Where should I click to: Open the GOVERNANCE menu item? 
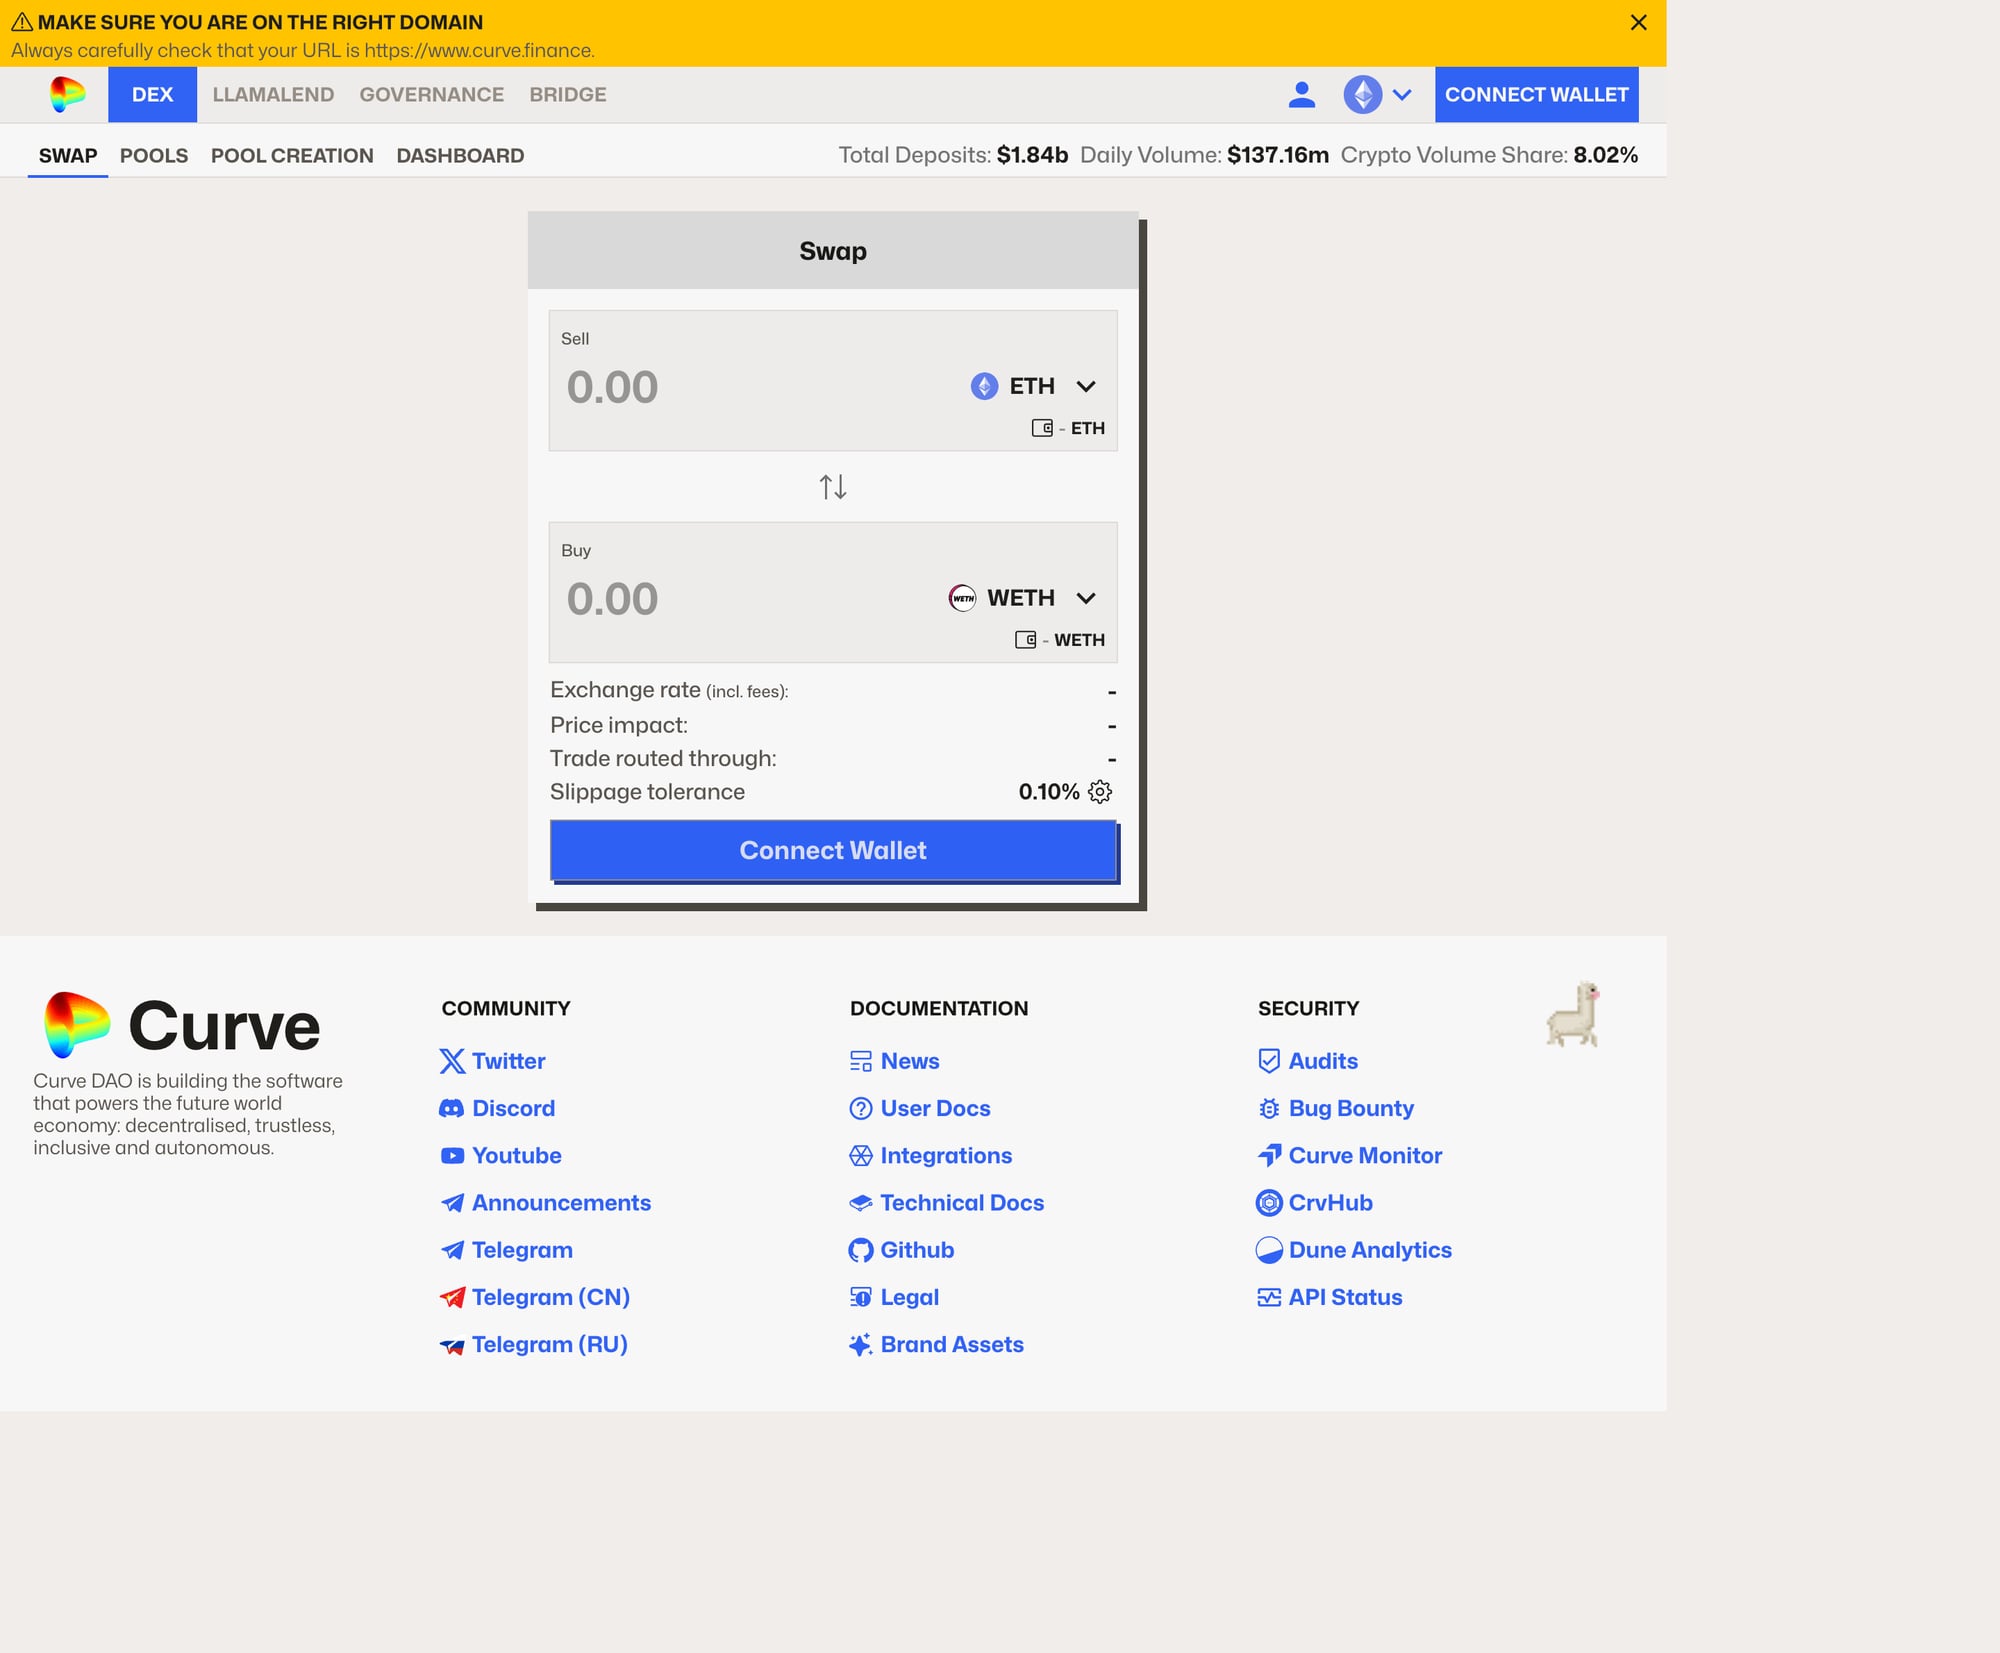tap(431, 94)
